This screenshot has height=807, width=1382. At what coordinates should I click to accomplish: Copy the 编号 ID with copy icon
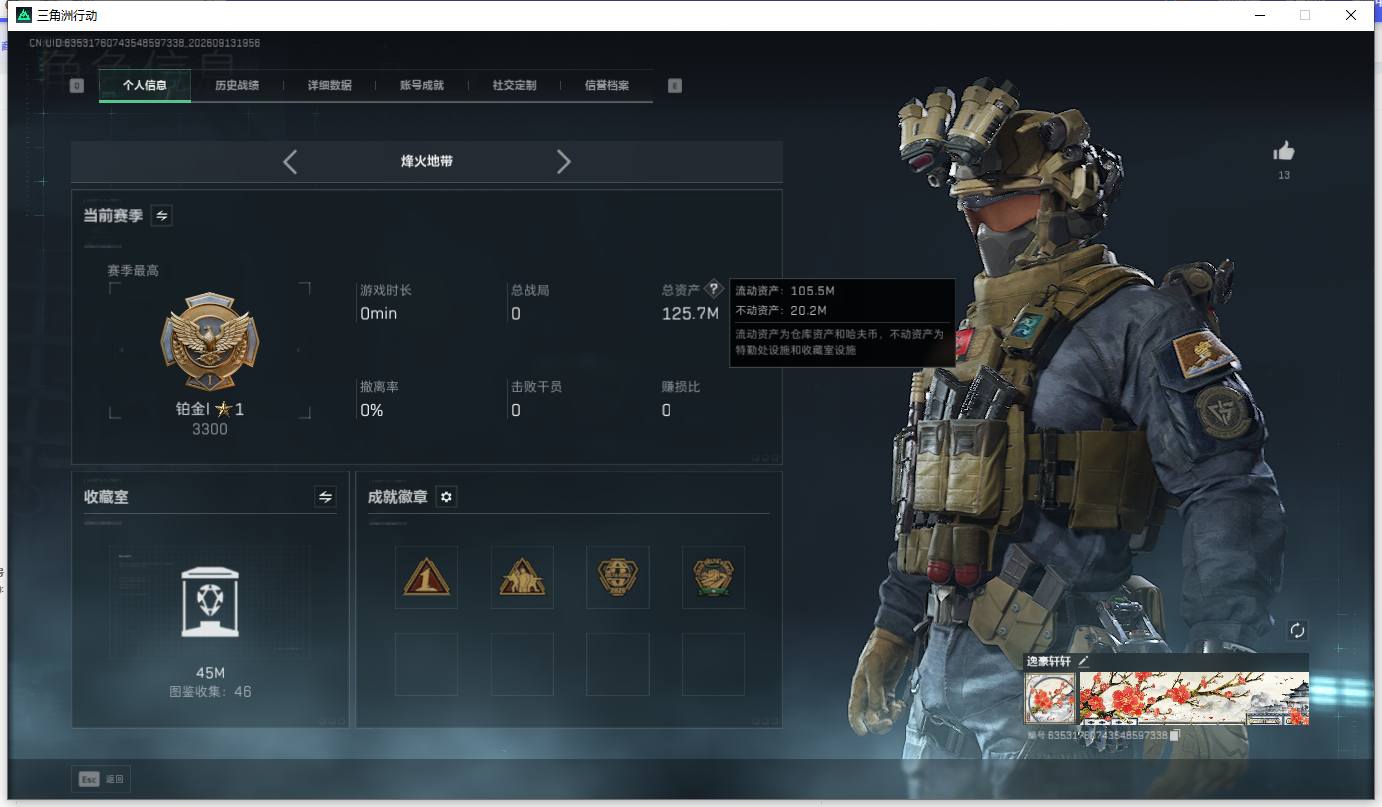[x=1175, y=736]
